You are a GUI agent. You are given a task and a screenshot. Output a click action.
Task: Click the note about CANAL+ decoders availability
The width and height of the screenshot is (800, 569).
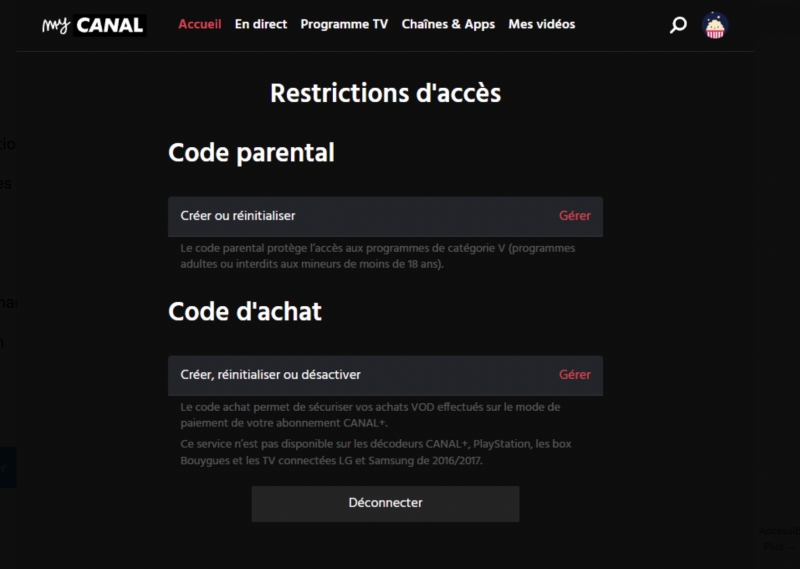pos(376,451)
